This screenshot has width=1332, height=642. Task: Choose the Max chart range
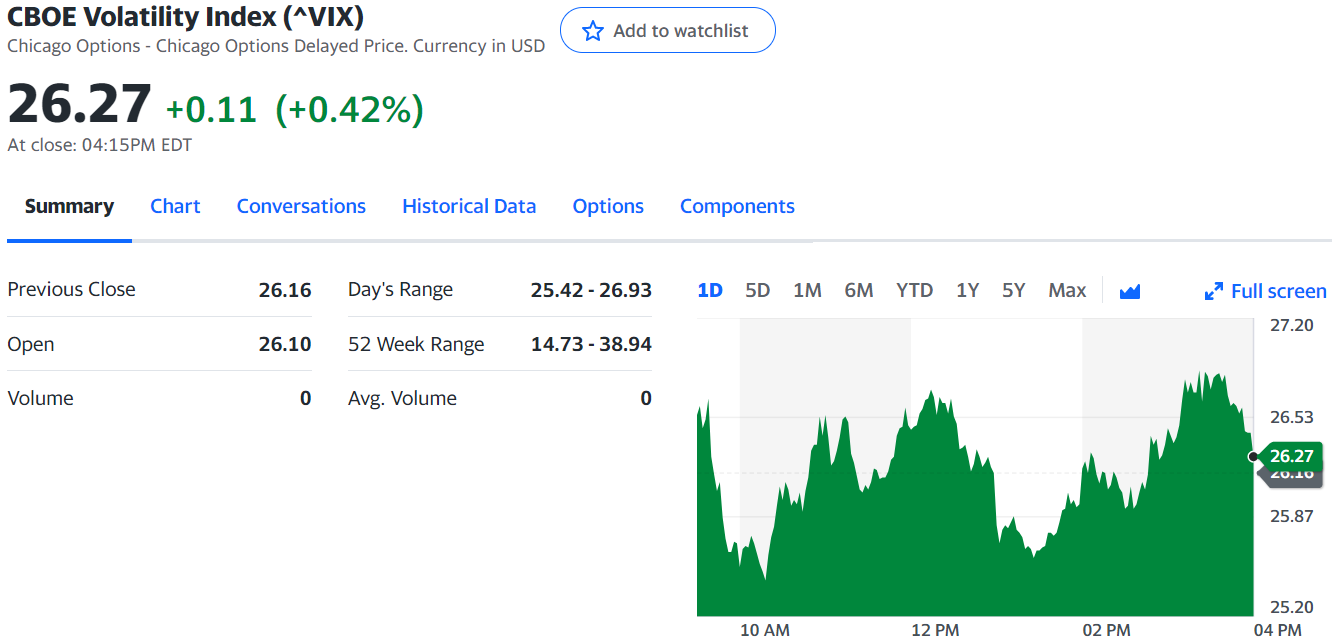1067,290
